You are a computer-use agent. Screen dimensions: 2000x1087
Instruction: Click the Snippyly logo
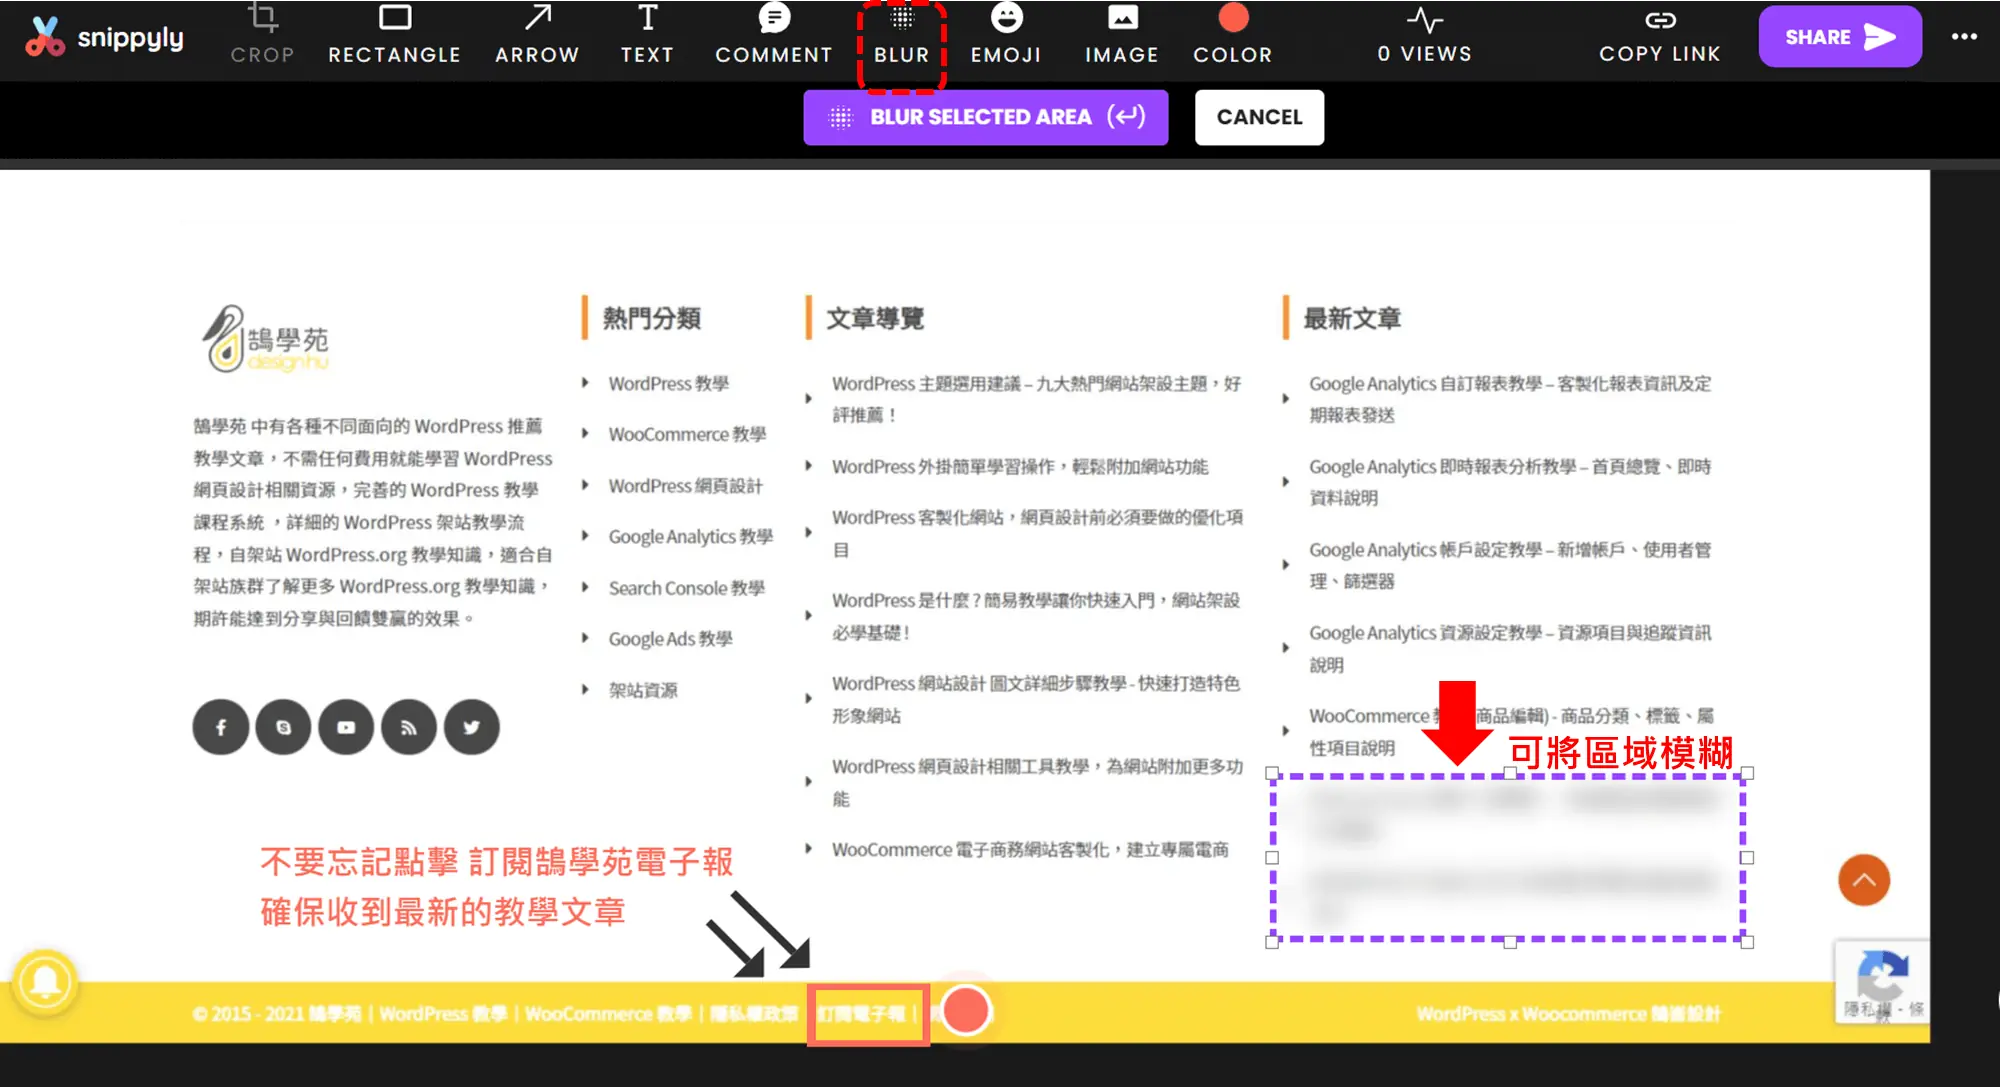click(105, 37)
